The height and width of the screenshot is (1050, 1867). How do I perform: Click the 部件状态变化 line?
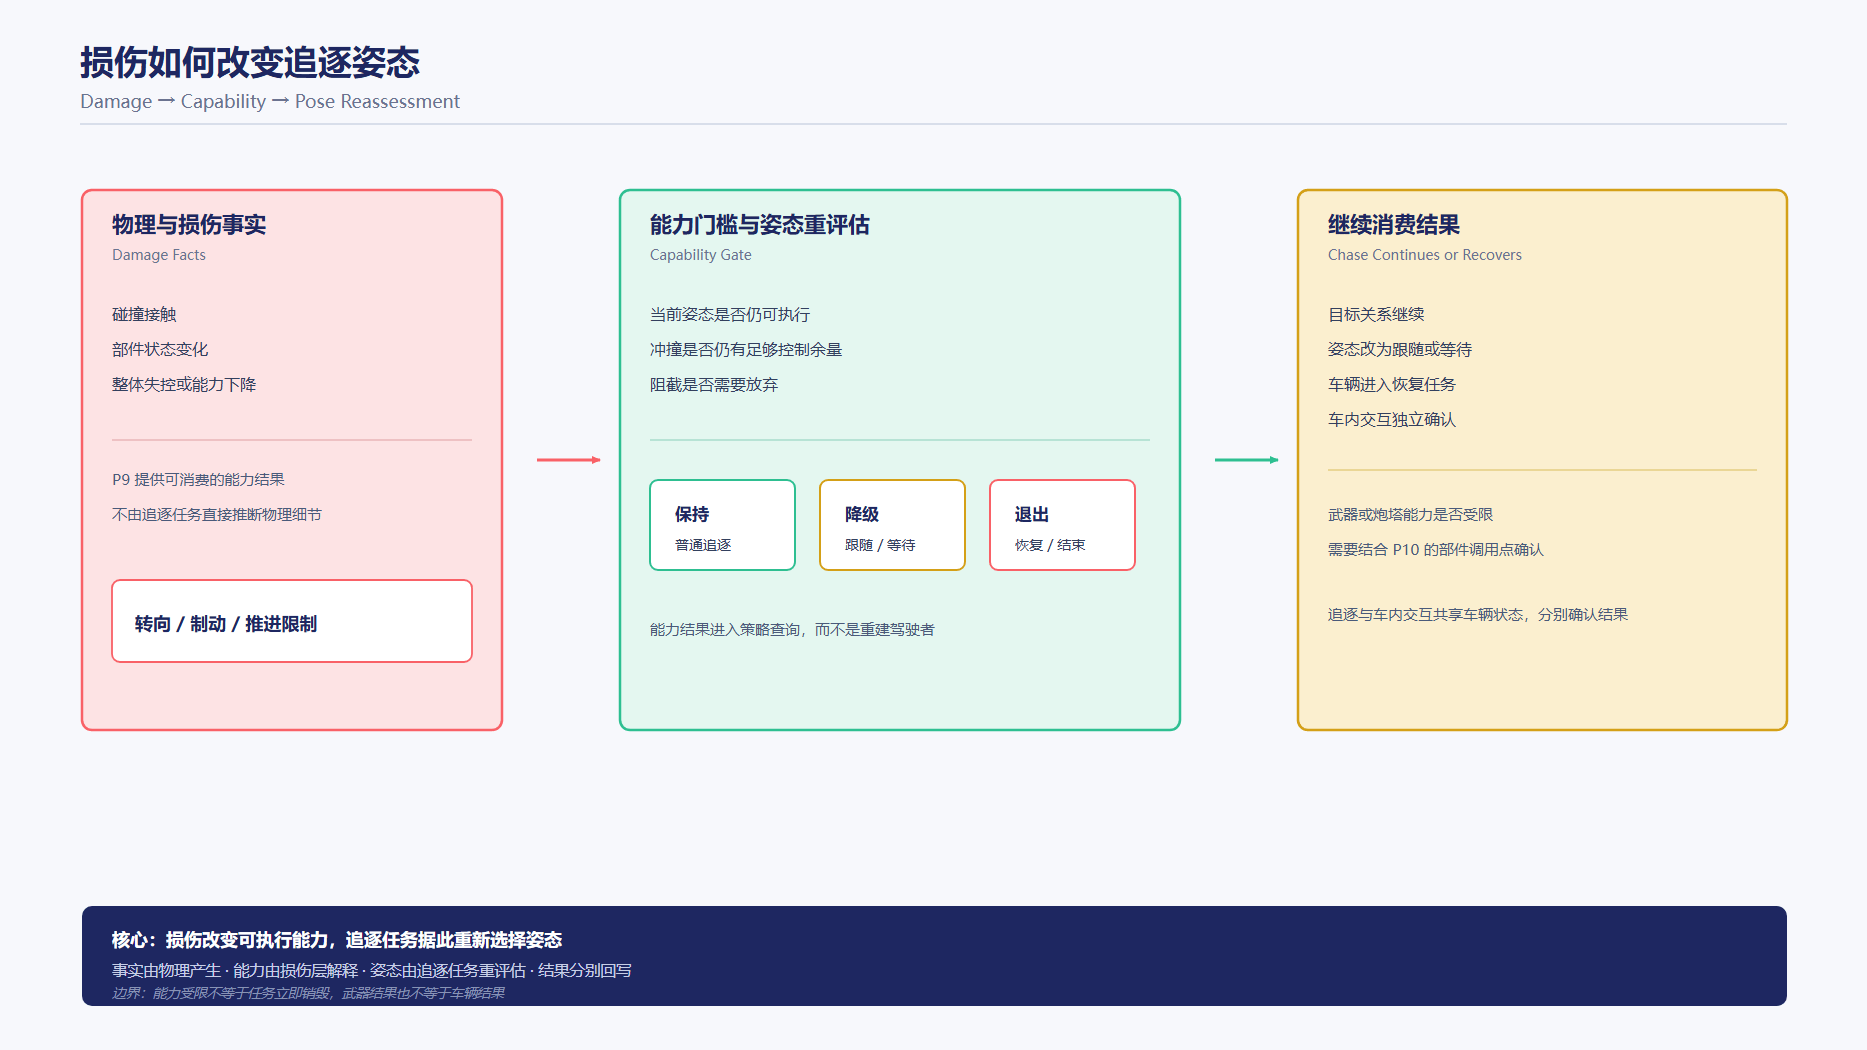[x=160, y=349]
